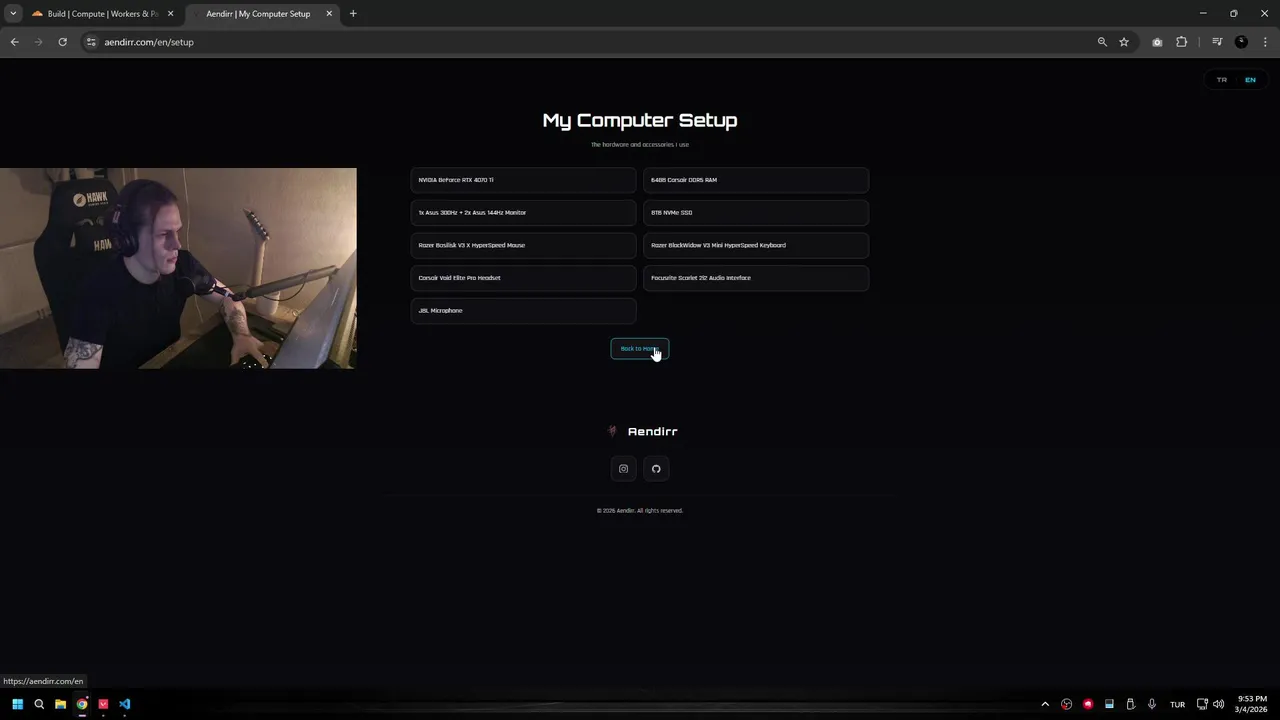Open the volume speaker tray icon

[1218, 704]
